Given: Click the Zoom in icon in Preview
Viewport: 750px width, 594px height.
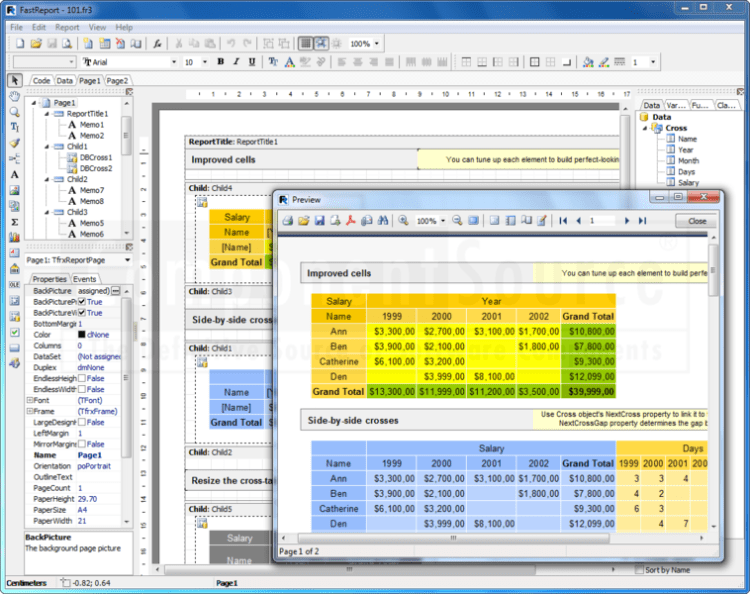Looking at the screenshot, I should click(403, 220).
